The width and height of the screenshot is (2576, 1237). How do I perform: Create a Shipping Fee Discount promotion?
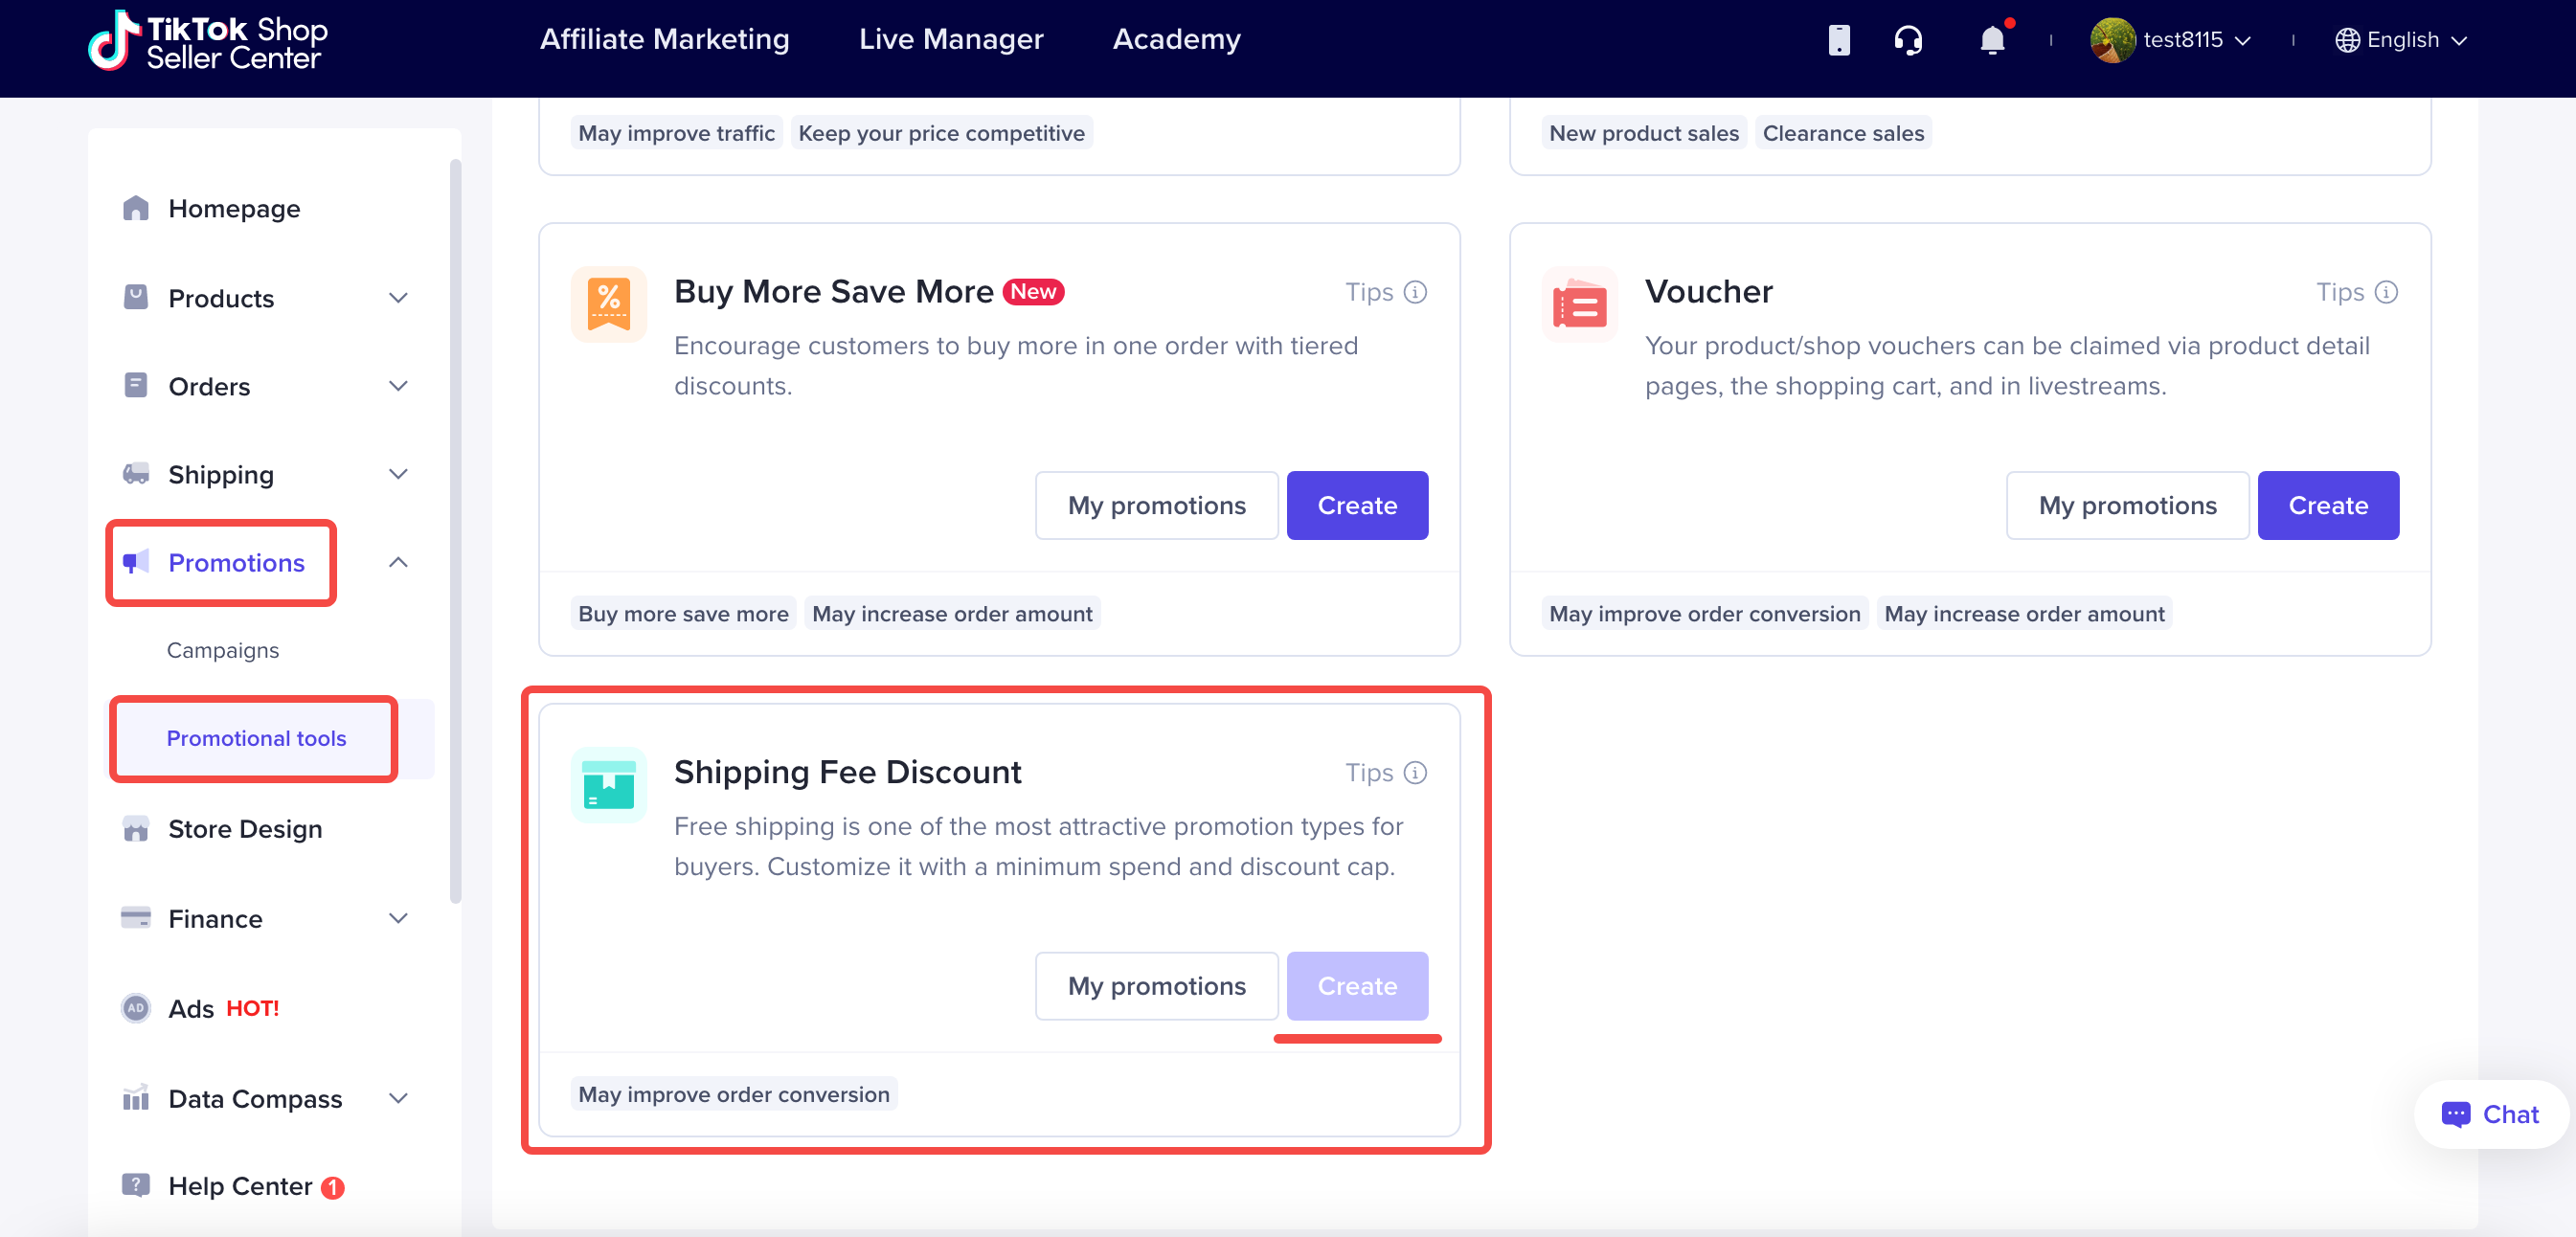pos(1356,986)
